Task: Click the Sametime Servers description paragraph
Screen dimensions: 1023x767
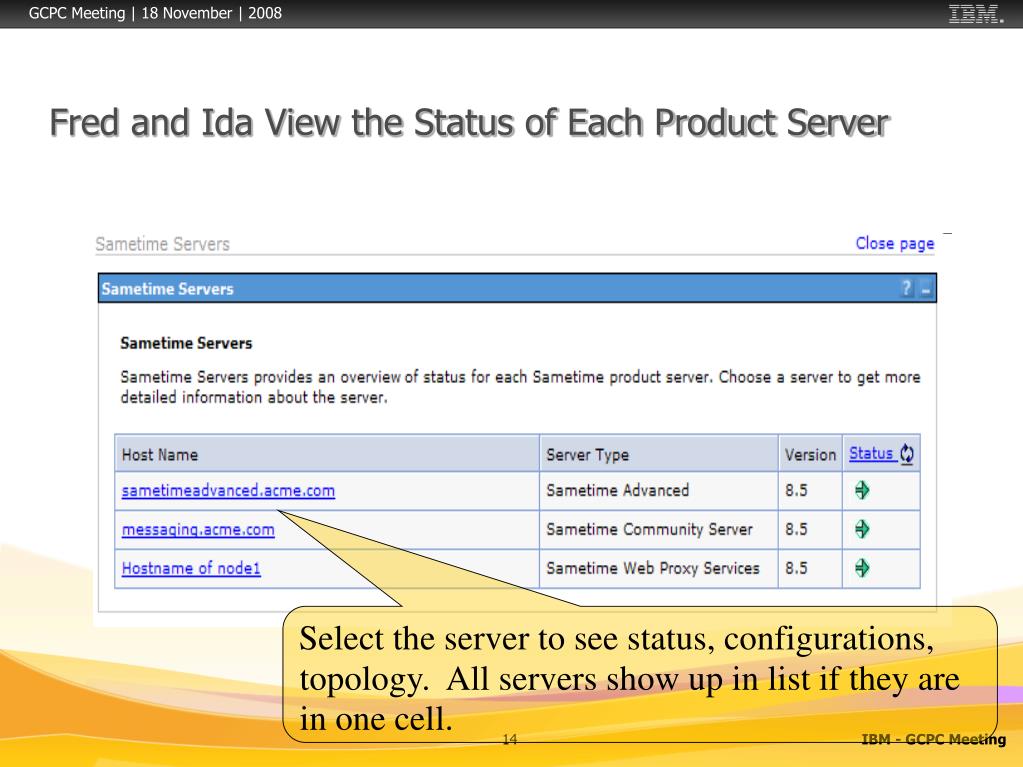Action: [x=520, y=387]
